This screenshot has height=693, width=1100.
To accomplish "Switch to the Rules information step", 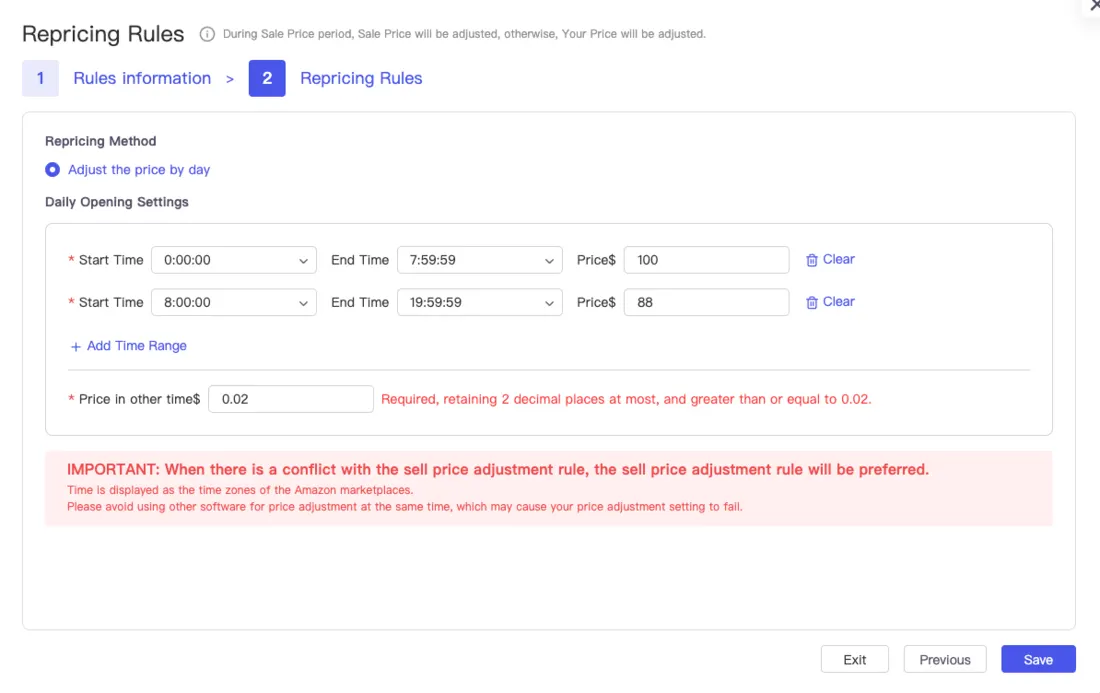I will (x=142, y=78).
